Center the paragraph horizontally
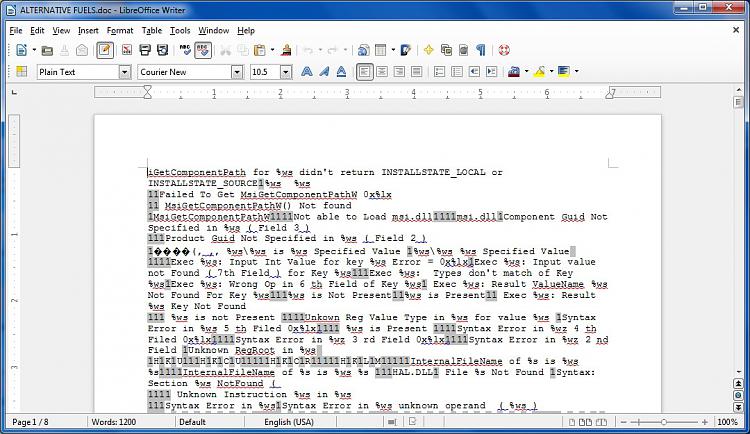The width and height of the screenshot is (750, 434). pos(382,72)
